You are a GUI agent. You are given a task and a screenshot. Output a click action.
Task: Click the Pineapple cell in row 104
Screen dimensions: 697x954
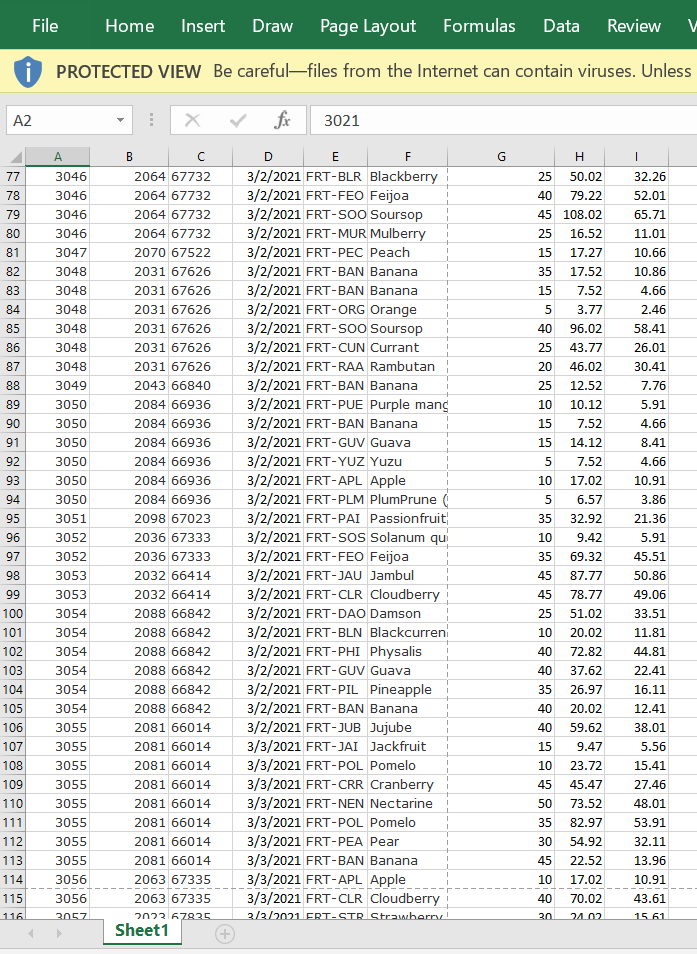[x=407, y=689]
